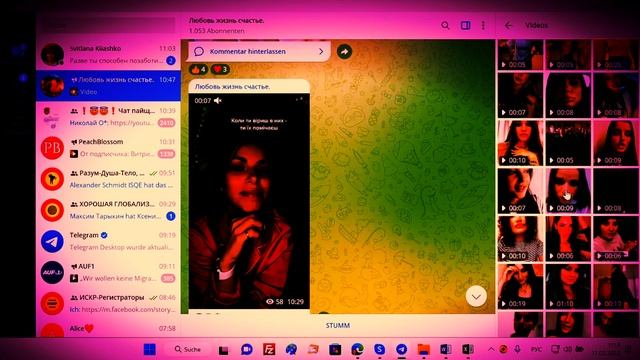Click the 1.053 Abonnenten subscriber count

(216, 31)
